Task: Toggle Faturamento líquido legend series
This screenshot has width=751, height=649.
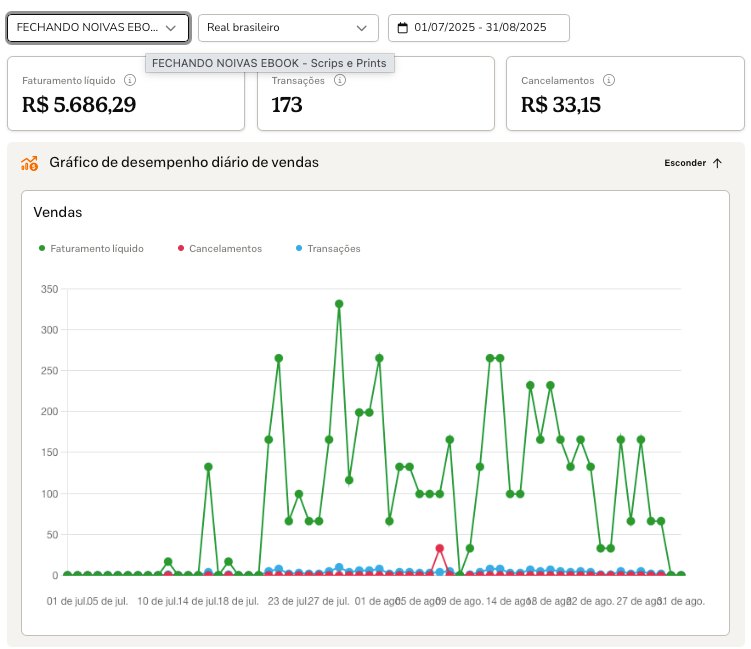Action: [91, 249]
